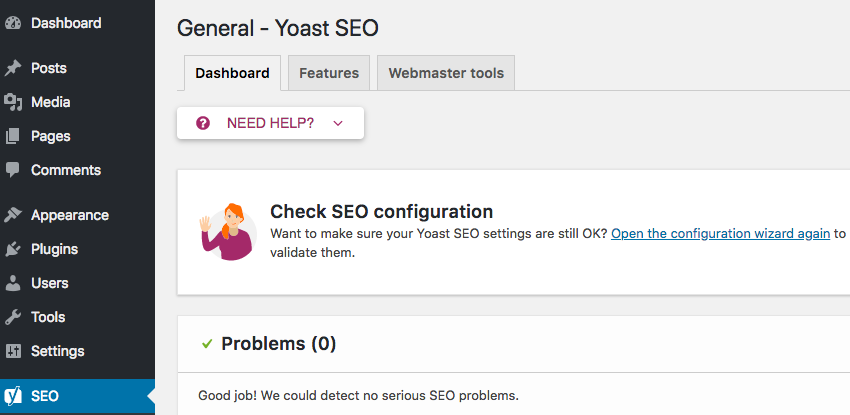Viewport: 850px width, 415px height.
Task: Click the Posts pushpin icon
Action: (x=12, y=68)
